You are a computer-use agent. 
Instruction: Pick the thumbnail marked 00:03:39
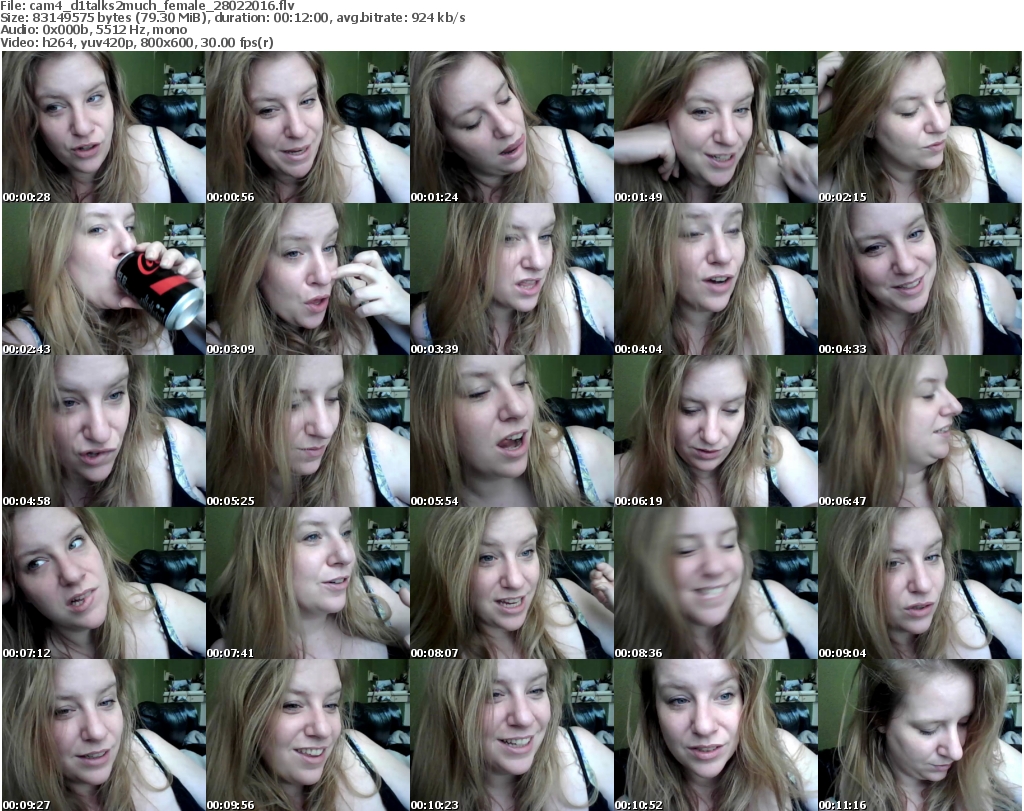coord(511,279)
